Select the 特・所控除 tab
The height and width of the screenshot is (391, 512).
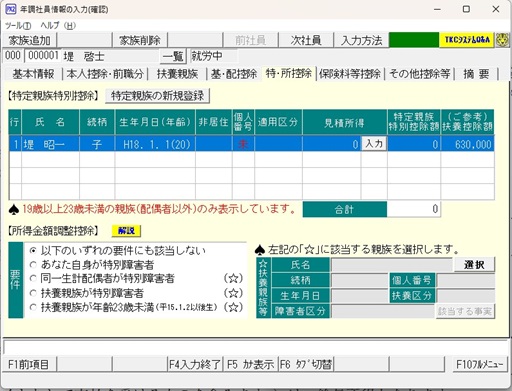tap(289, 73)
